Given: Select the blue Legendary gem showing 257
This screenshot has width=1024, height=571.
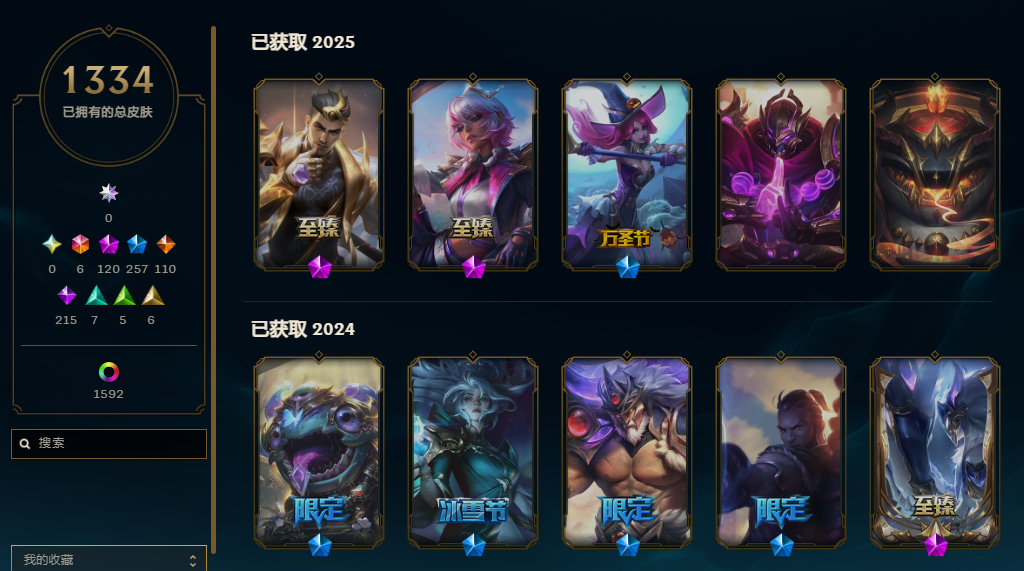Looking at the screenshot, I should tap(136, 244).
